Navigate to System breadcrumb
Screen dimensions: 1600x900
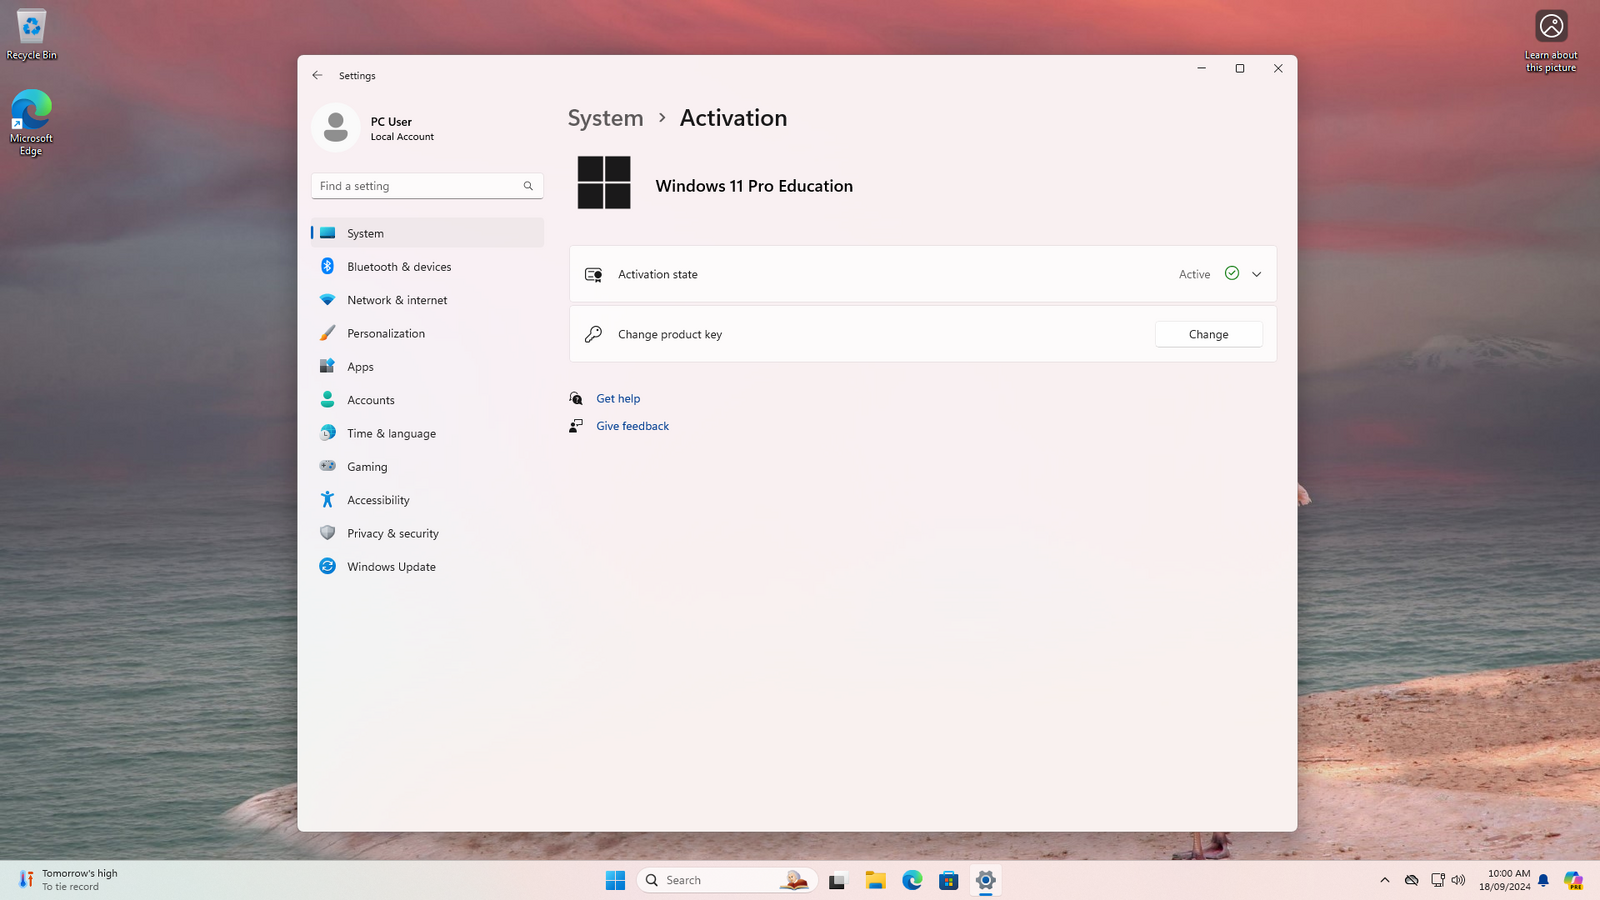coord(605,118)
